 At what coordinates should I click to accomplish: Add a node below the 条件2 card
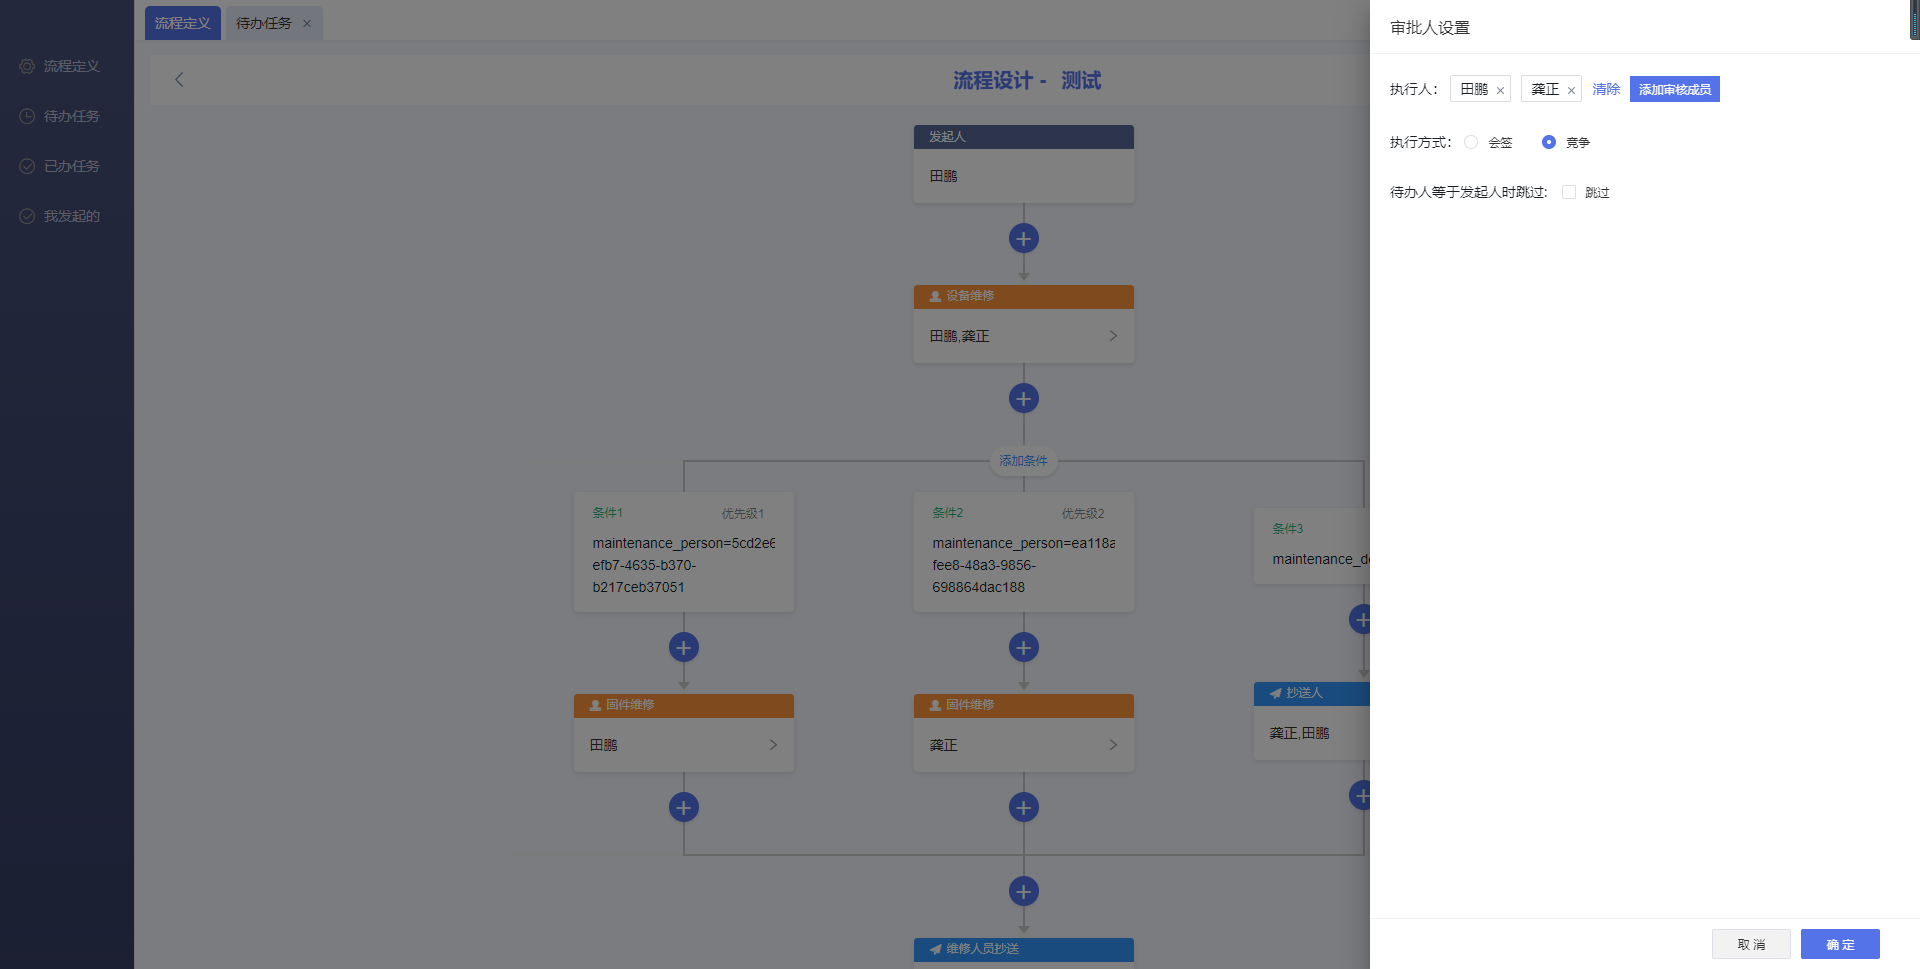1023,648
